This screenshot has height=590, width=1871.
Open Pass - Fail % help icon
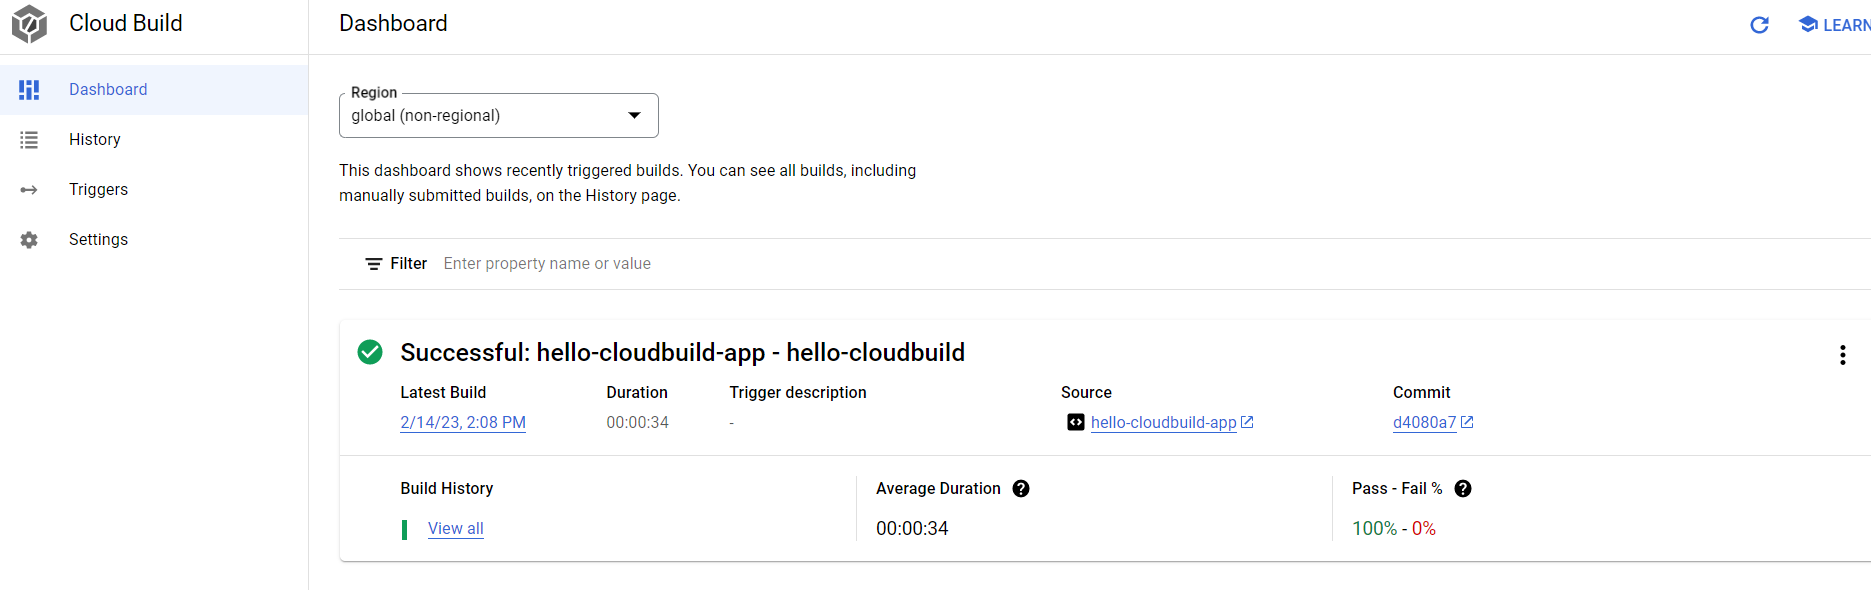[1463, 488]
